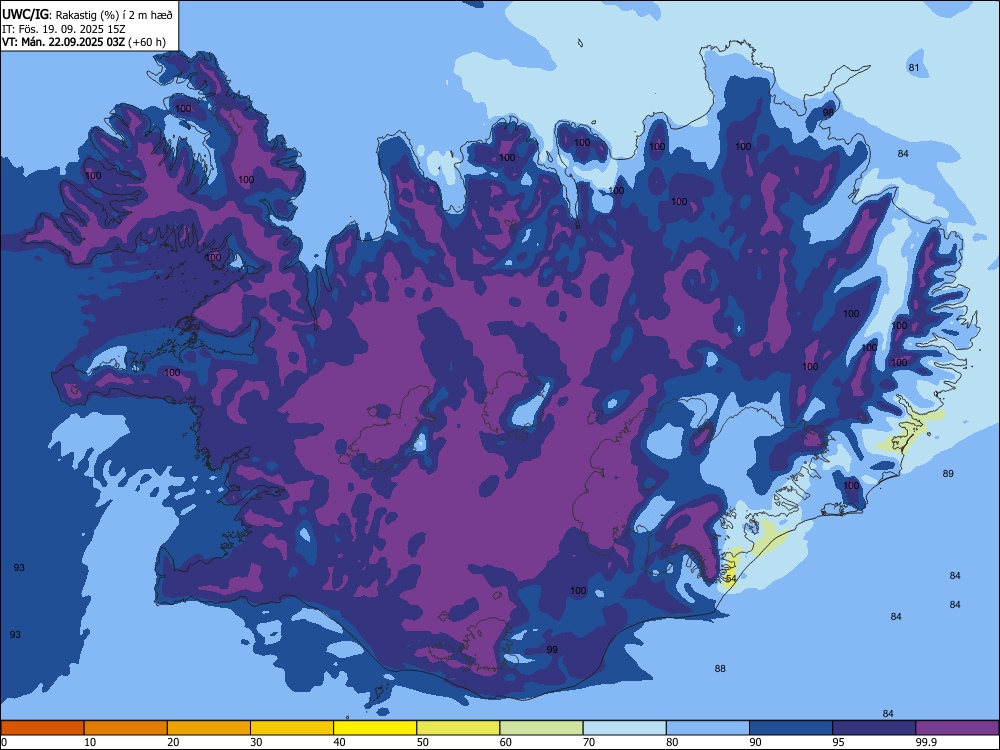Image resolution: width=1000 pixels, height=750 pixels.
Task: Click the purple legend swatch above 99.9
Action: point(957,728)
